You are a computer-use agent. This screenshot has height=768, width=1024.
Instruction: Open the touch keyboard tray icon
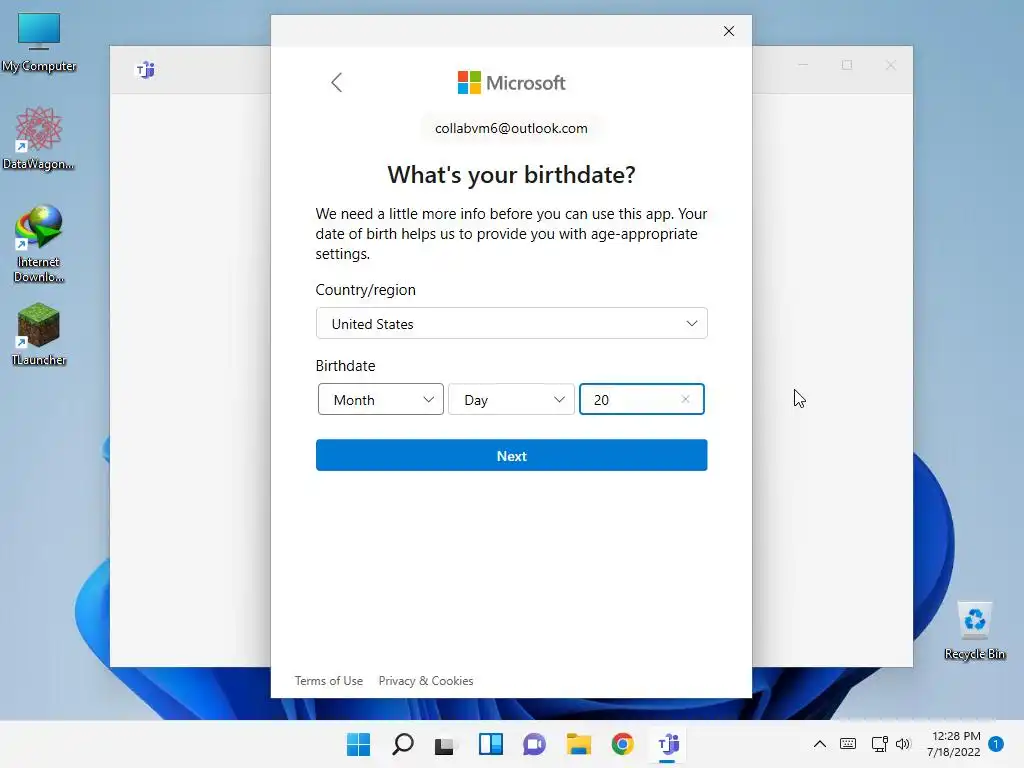coord(848,744)
